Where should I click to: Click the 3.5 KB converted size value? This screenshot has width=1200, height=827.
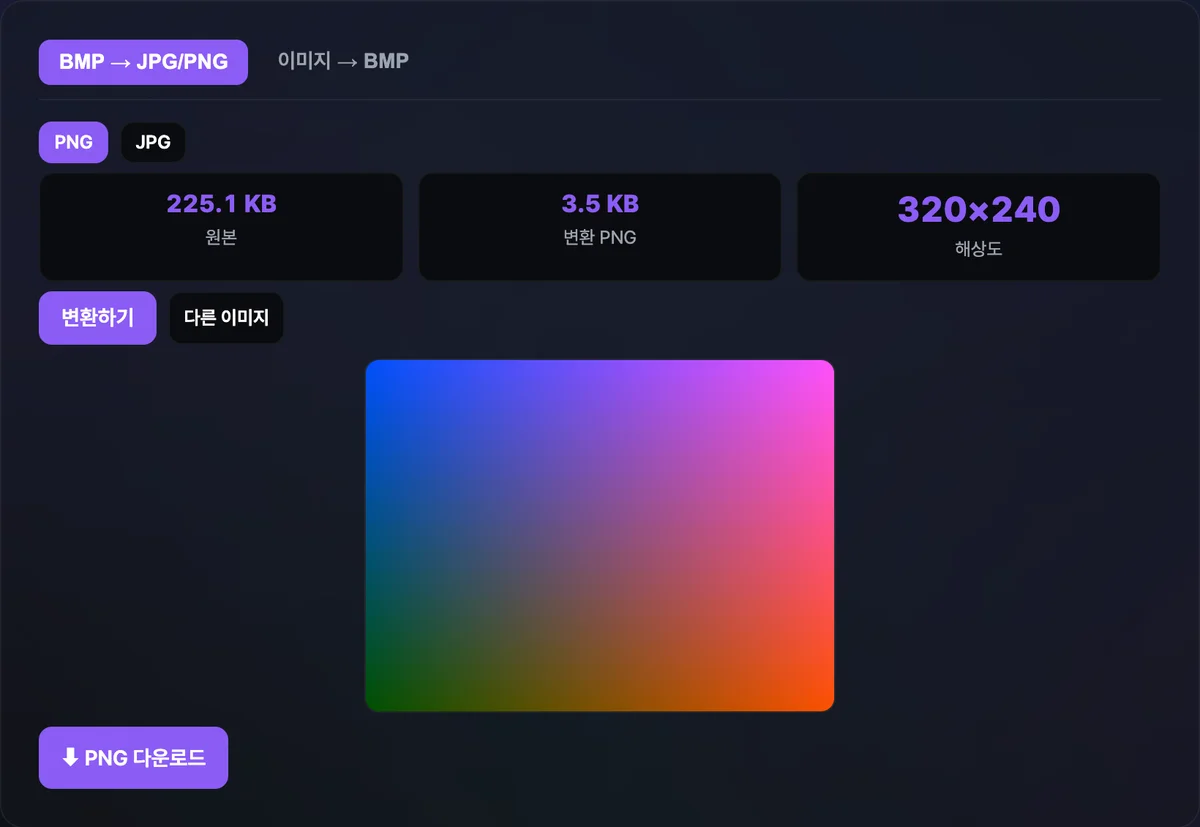click(x=600, y=204)
